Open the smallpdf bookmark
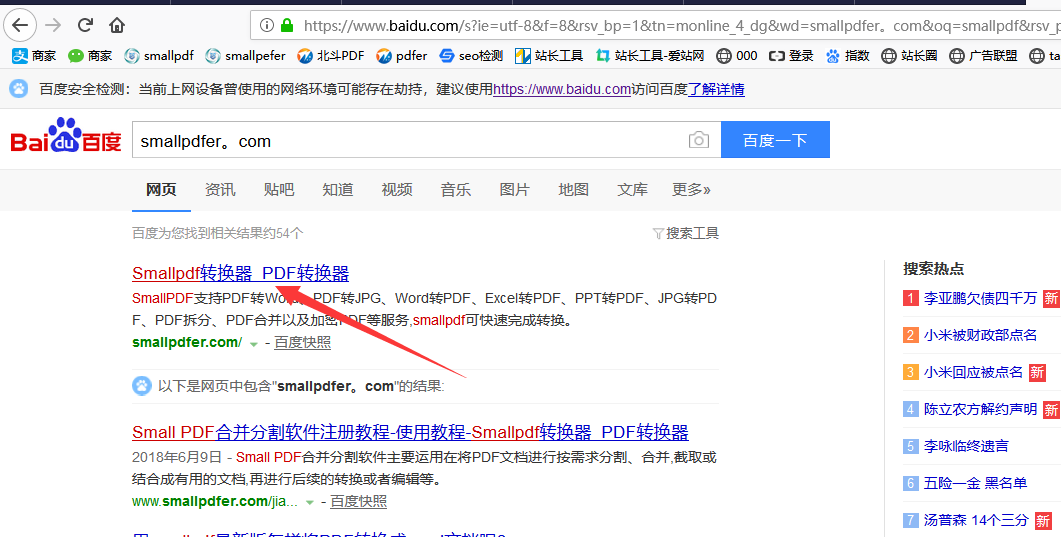1061x537 pixels. click(x=159, y=56)
